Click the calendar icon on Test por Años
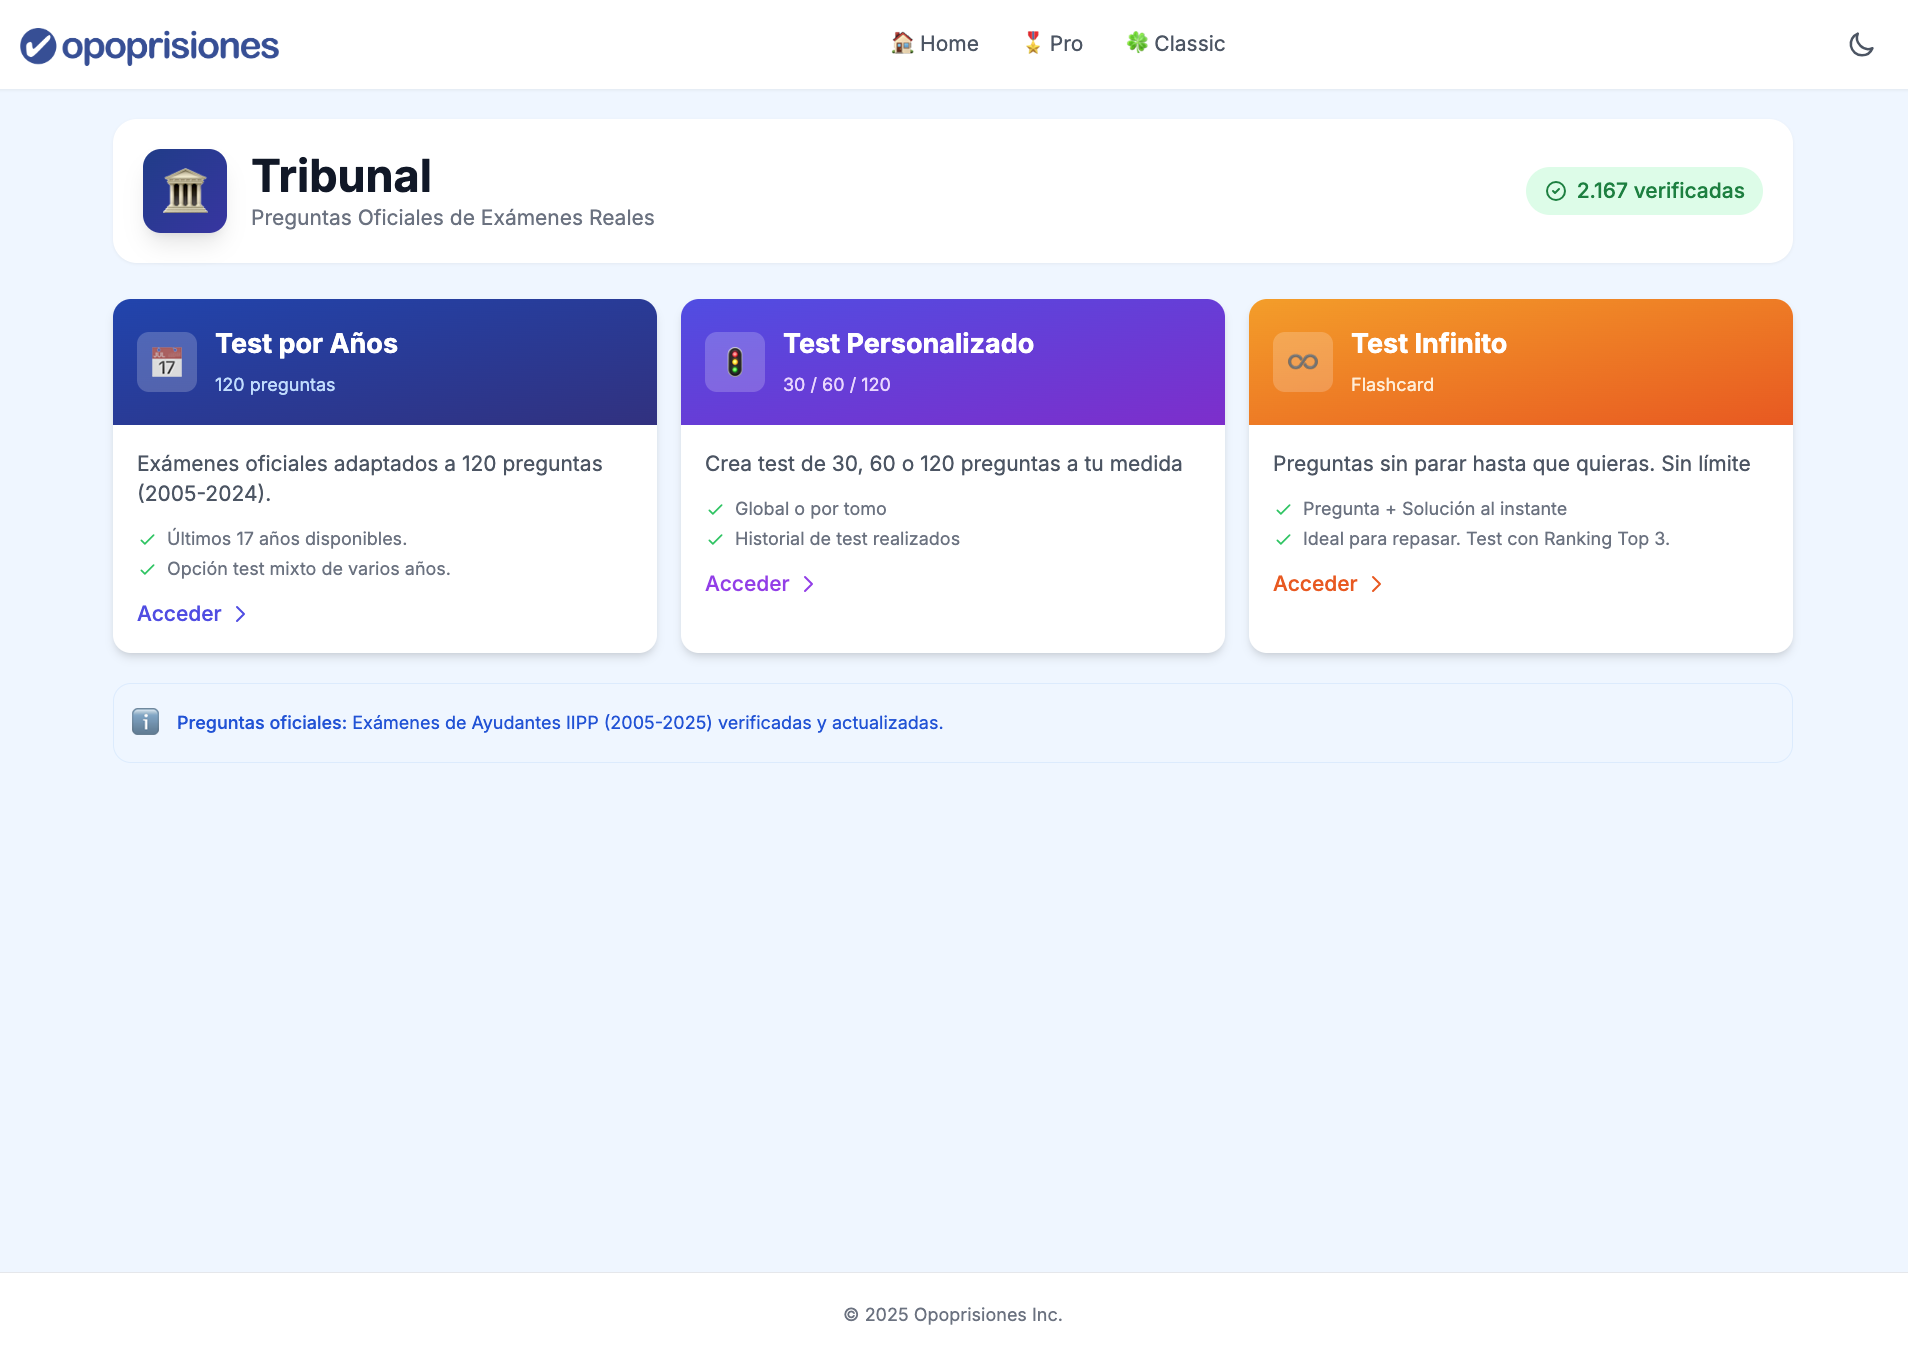This screenshot has height=1347, width=1908. point(167,362)
